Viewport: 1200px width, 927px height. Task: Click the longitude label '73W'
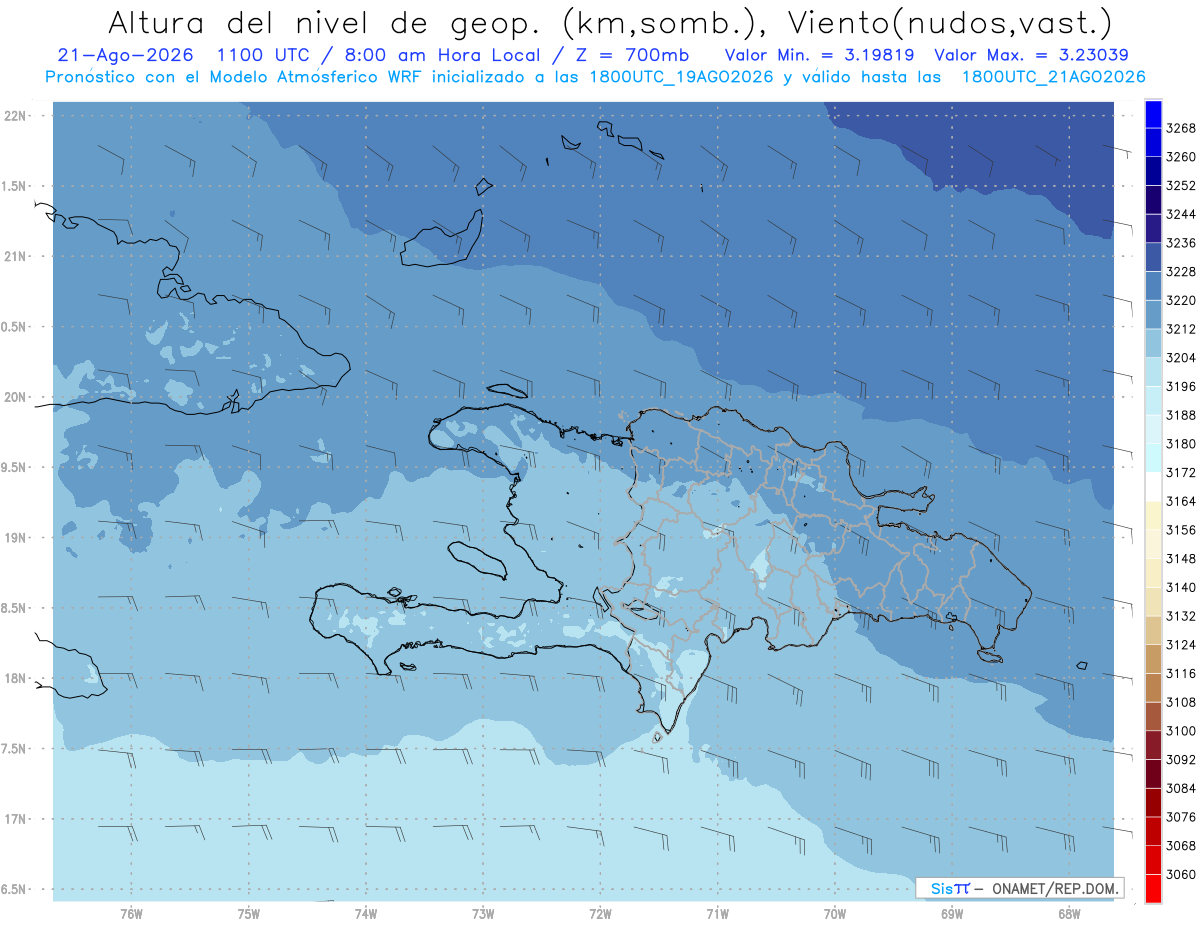pyautogui.click(x=483, y=913)
